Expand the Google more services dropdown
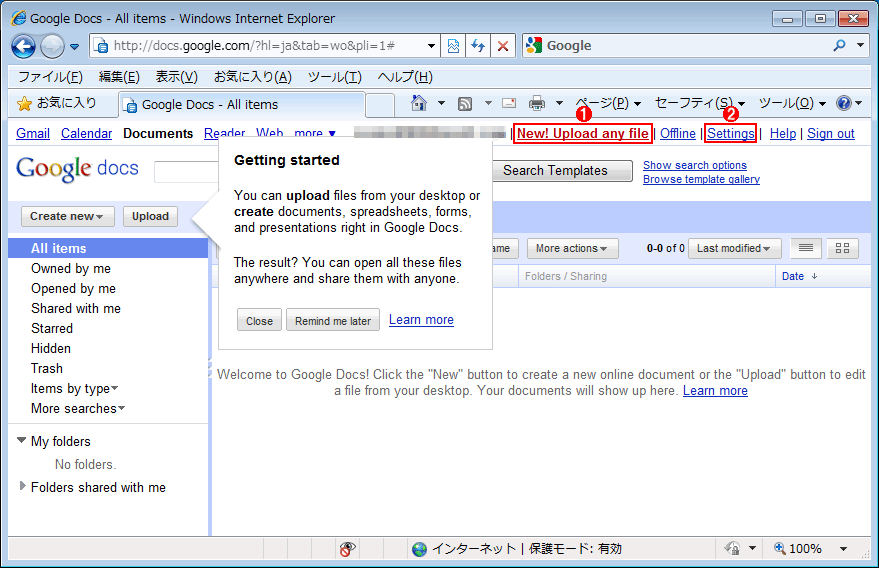 point(315,133)
